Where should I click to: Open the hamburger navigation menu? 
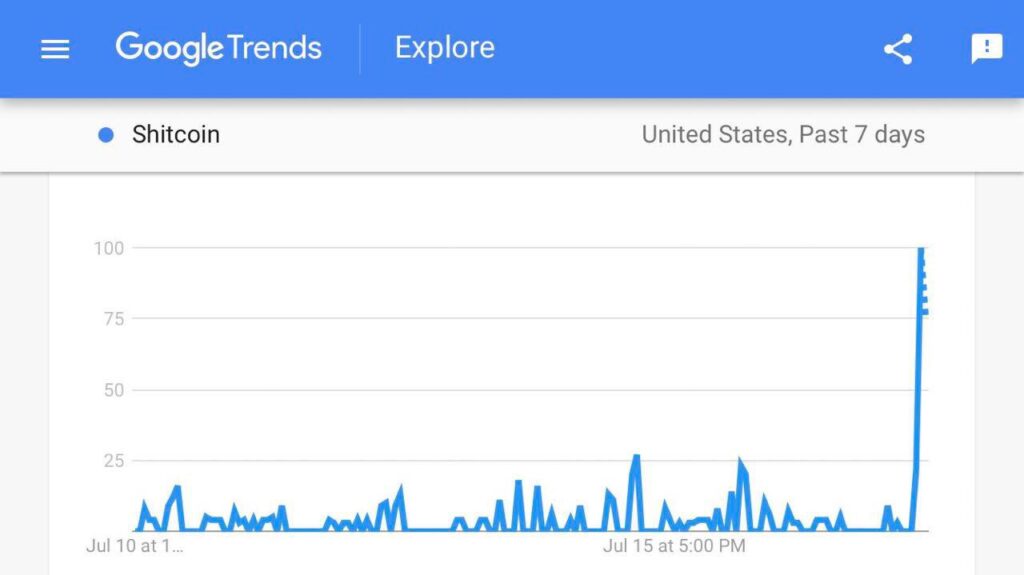(55, 49)
